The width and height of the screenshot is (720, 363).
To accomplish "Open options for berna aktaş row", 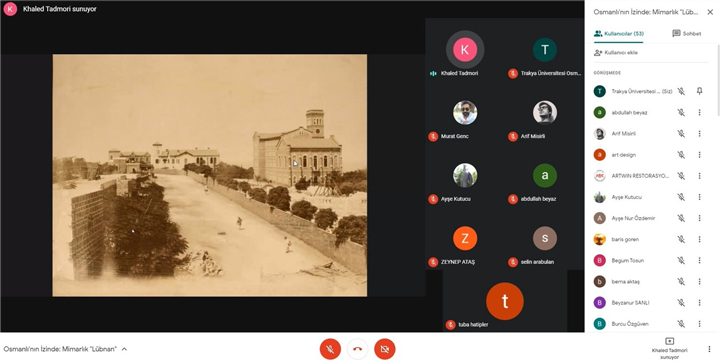I will point(699,281).
